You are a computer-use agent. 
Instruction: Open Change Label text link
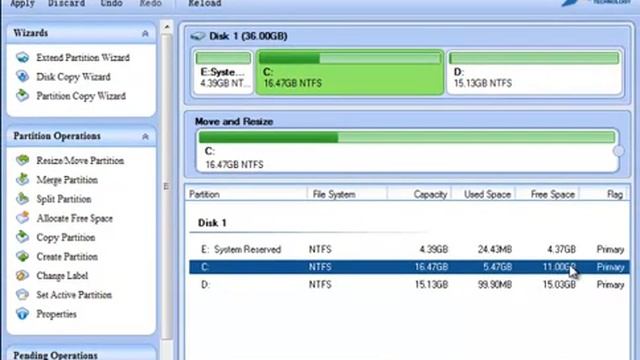(x=62, y=276)
